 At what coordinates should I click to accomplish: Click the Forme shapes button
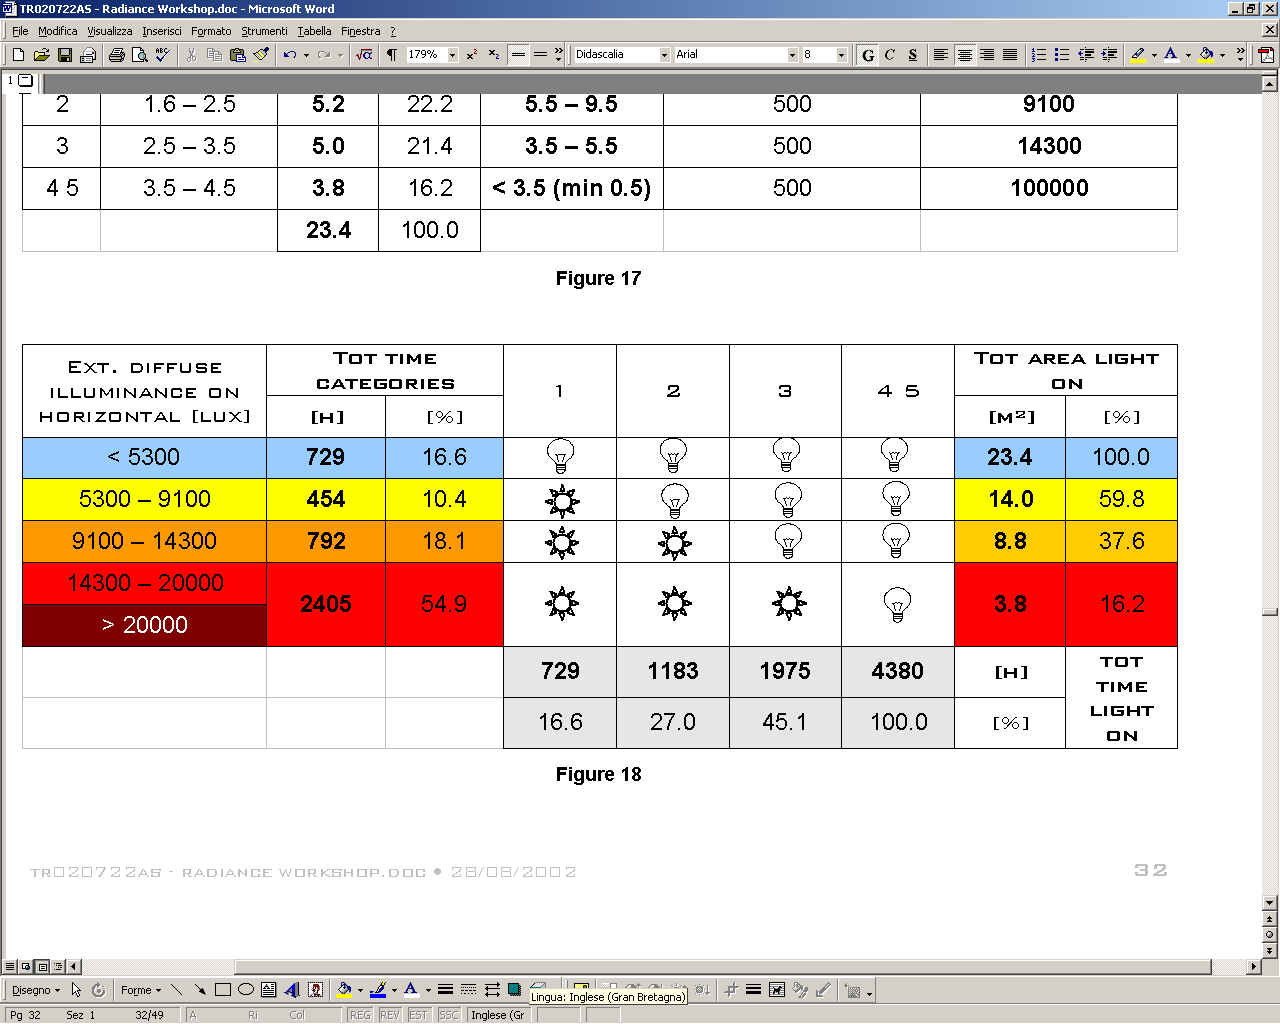[140, 990]
